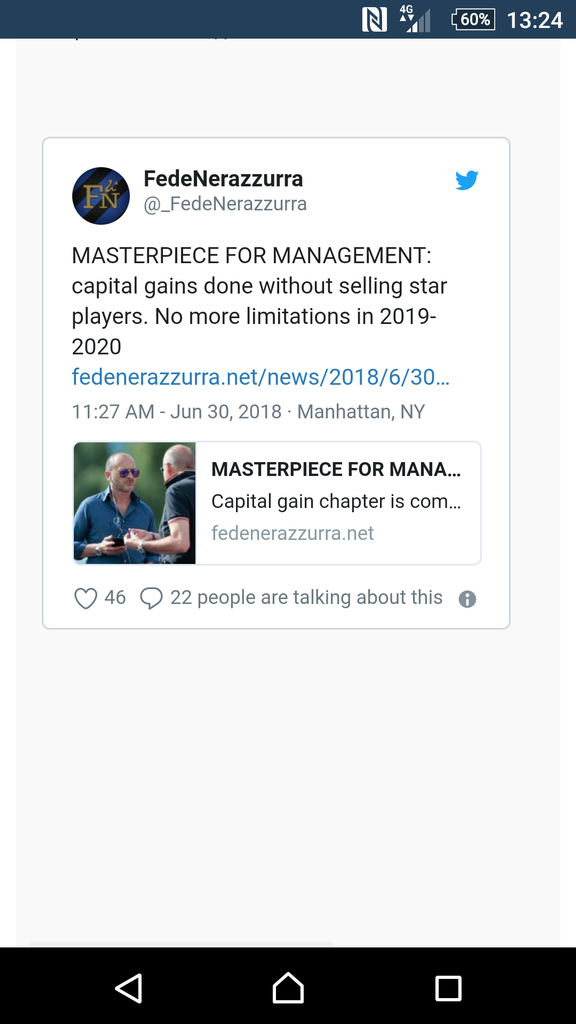The width and height of the screenshot is (576, 1024).
Task: Tap the Android back navigation button
Action: (129, 987)
